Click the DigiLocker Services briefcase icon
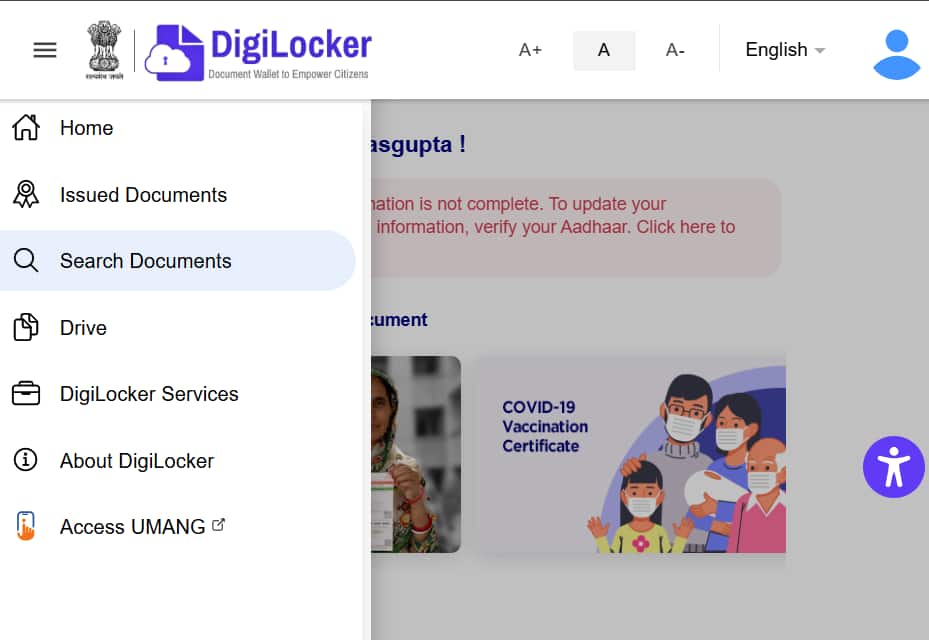 (x=26, y=394)
